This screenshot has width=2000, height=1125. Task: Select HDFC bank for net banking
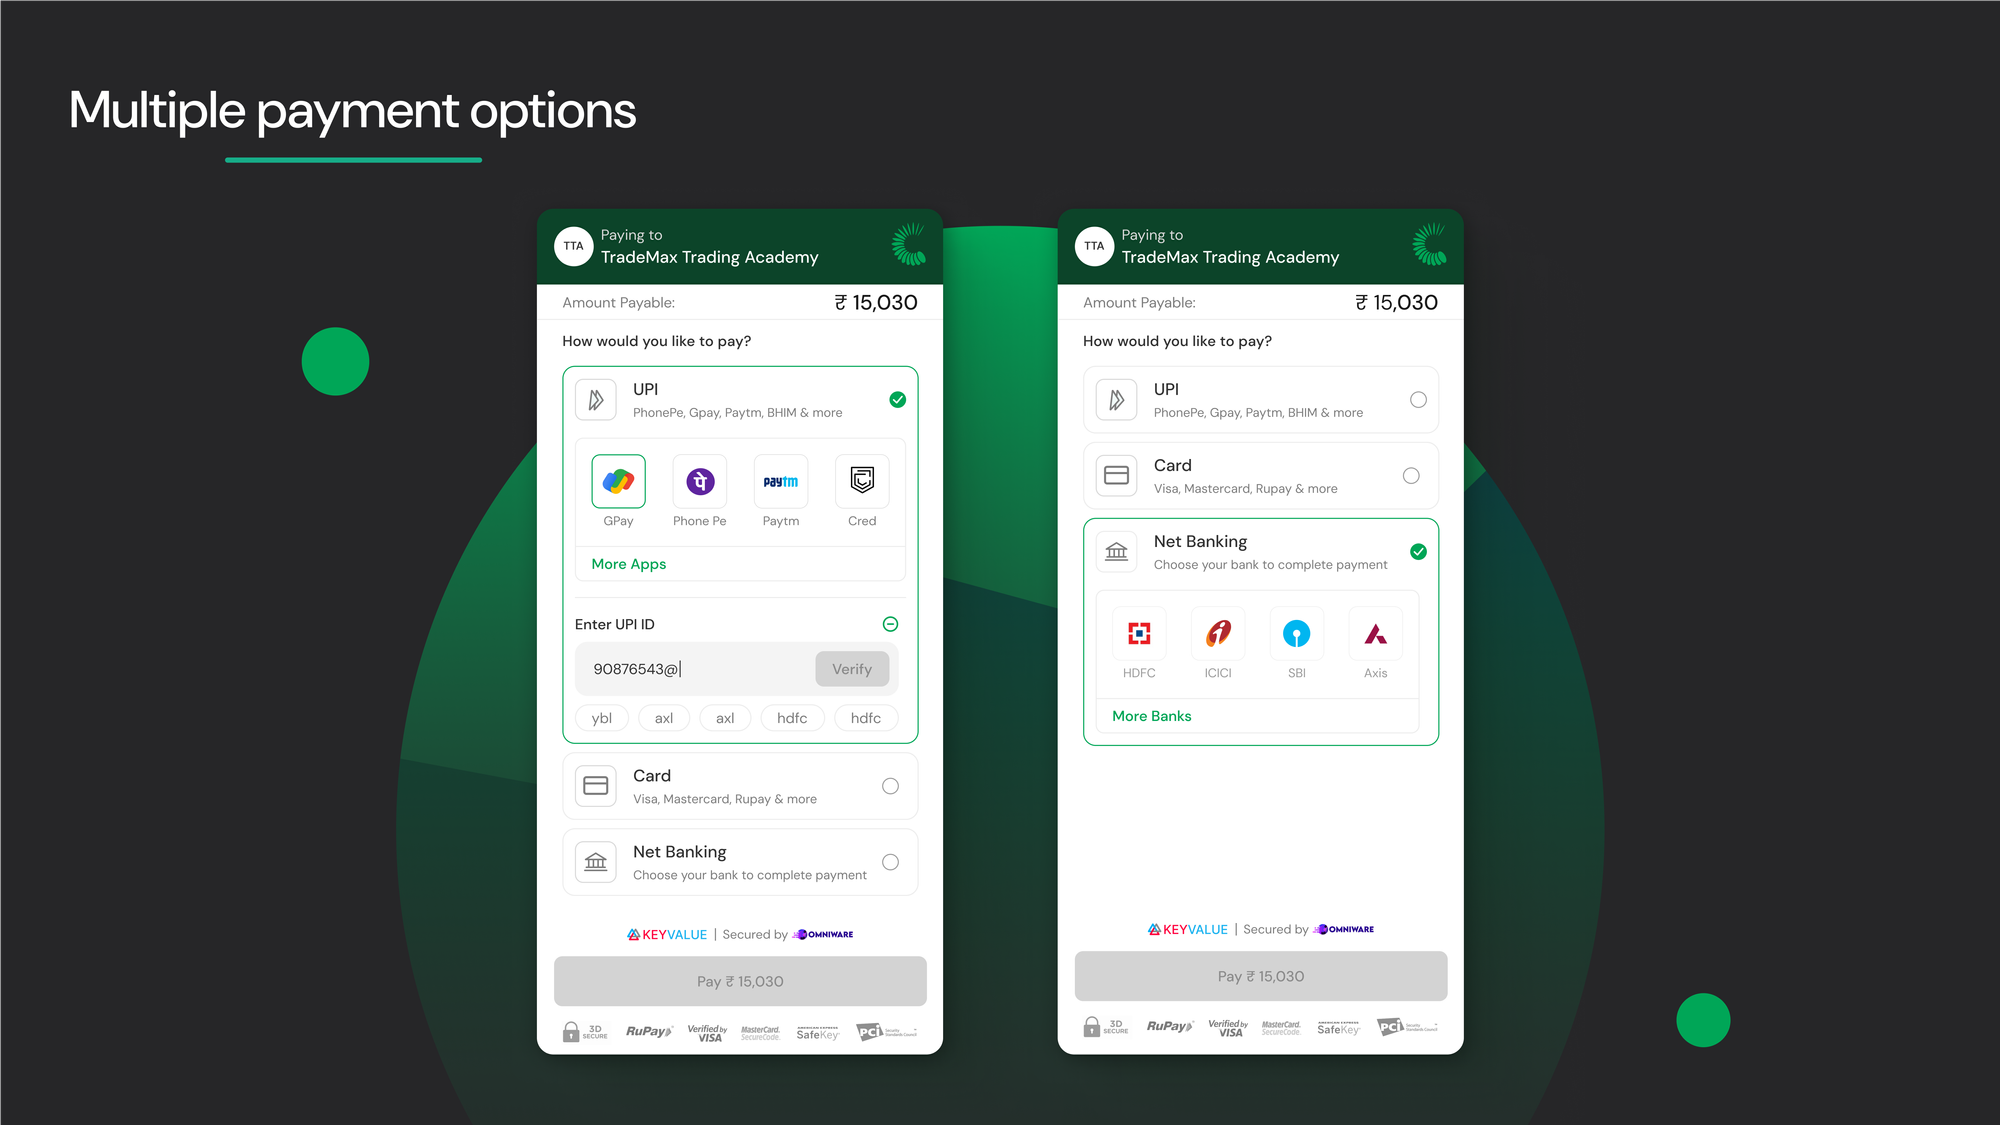tap(1139, 635)
